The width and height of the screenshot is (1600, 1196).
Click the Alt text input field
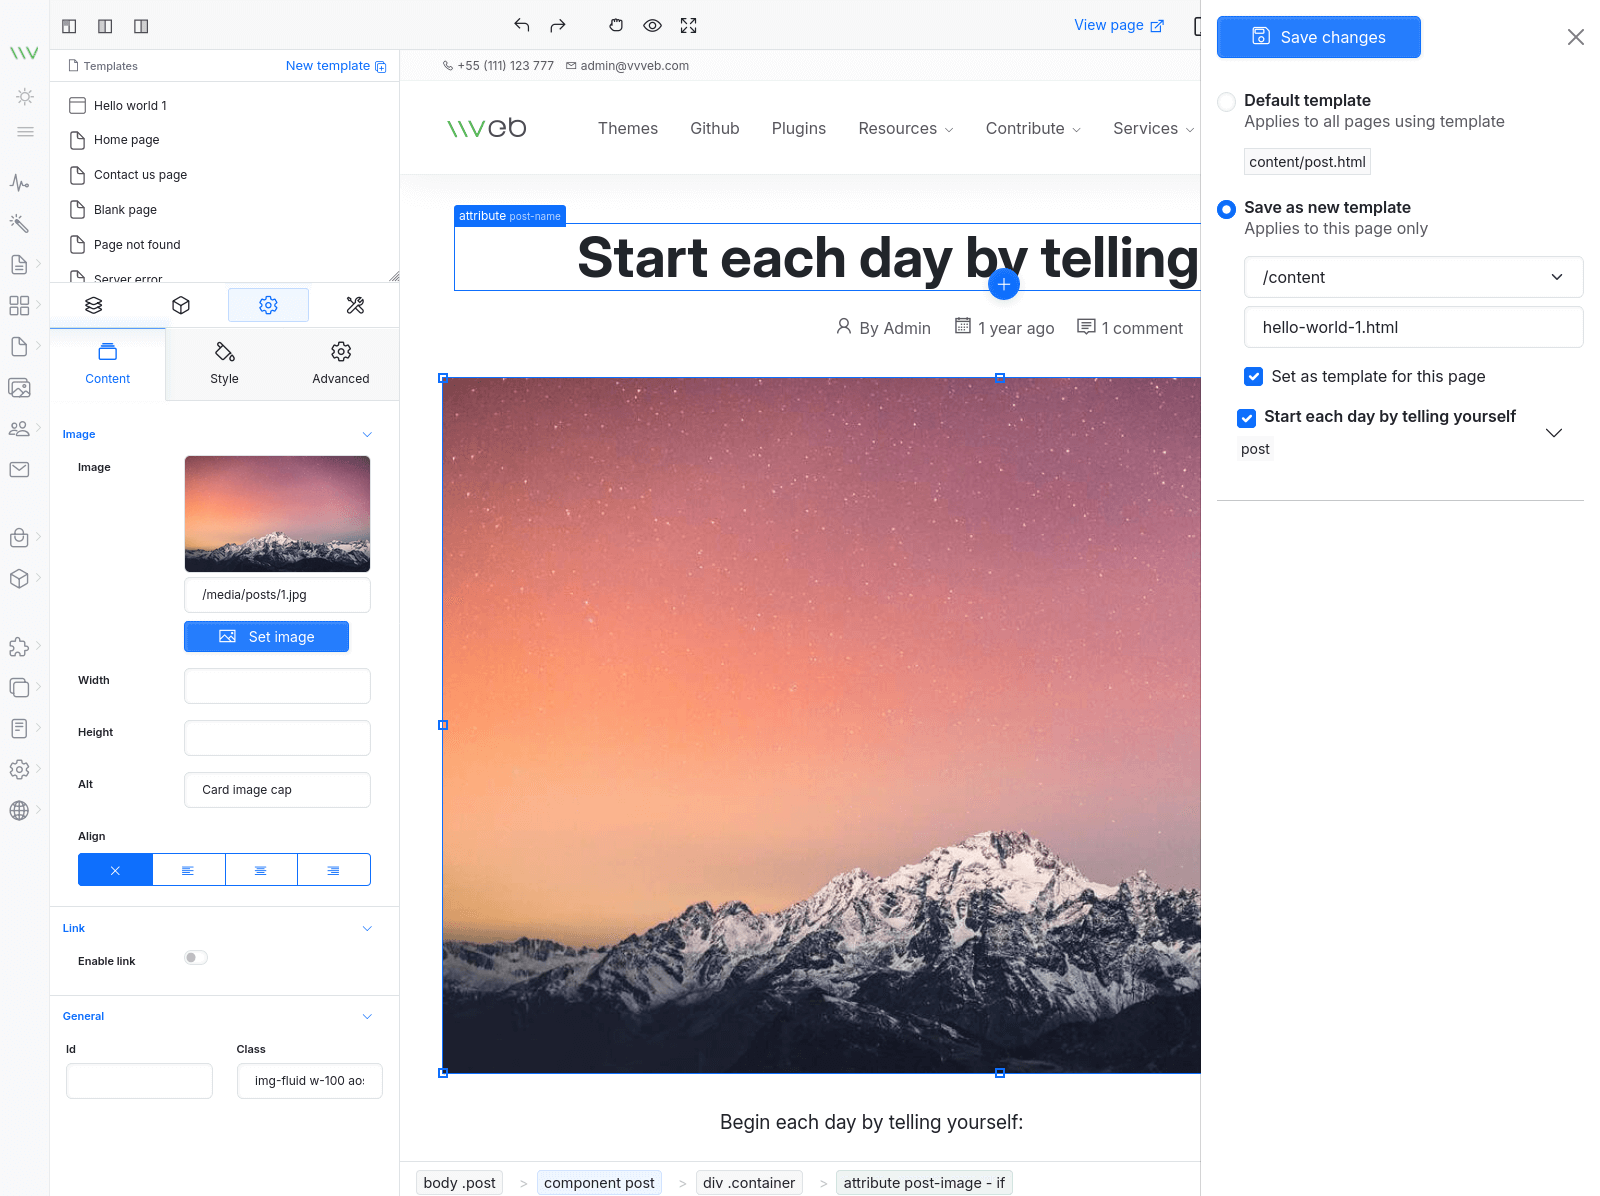click(277, 790)
